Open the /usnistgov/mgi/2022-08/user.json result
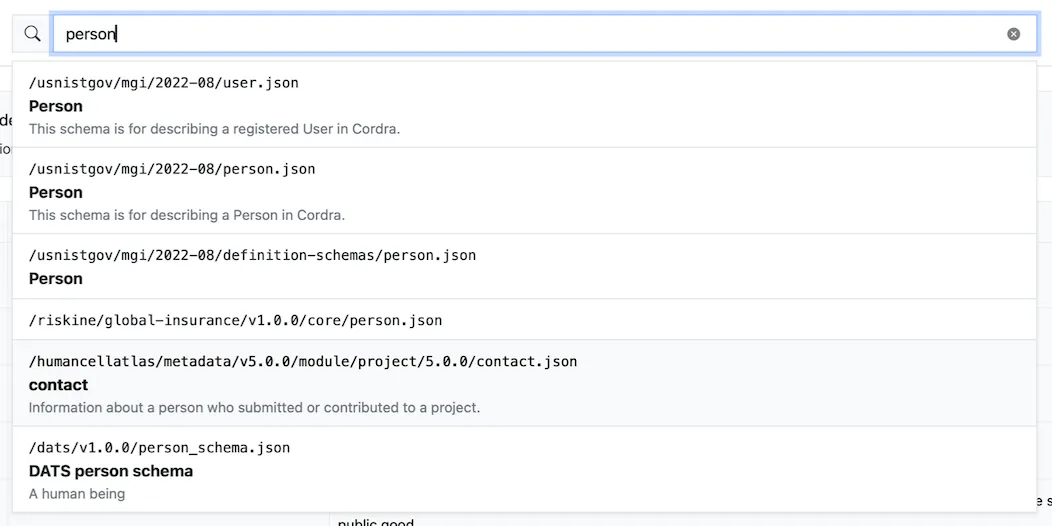The image size is (1052, 526). [x=524, y=105]
